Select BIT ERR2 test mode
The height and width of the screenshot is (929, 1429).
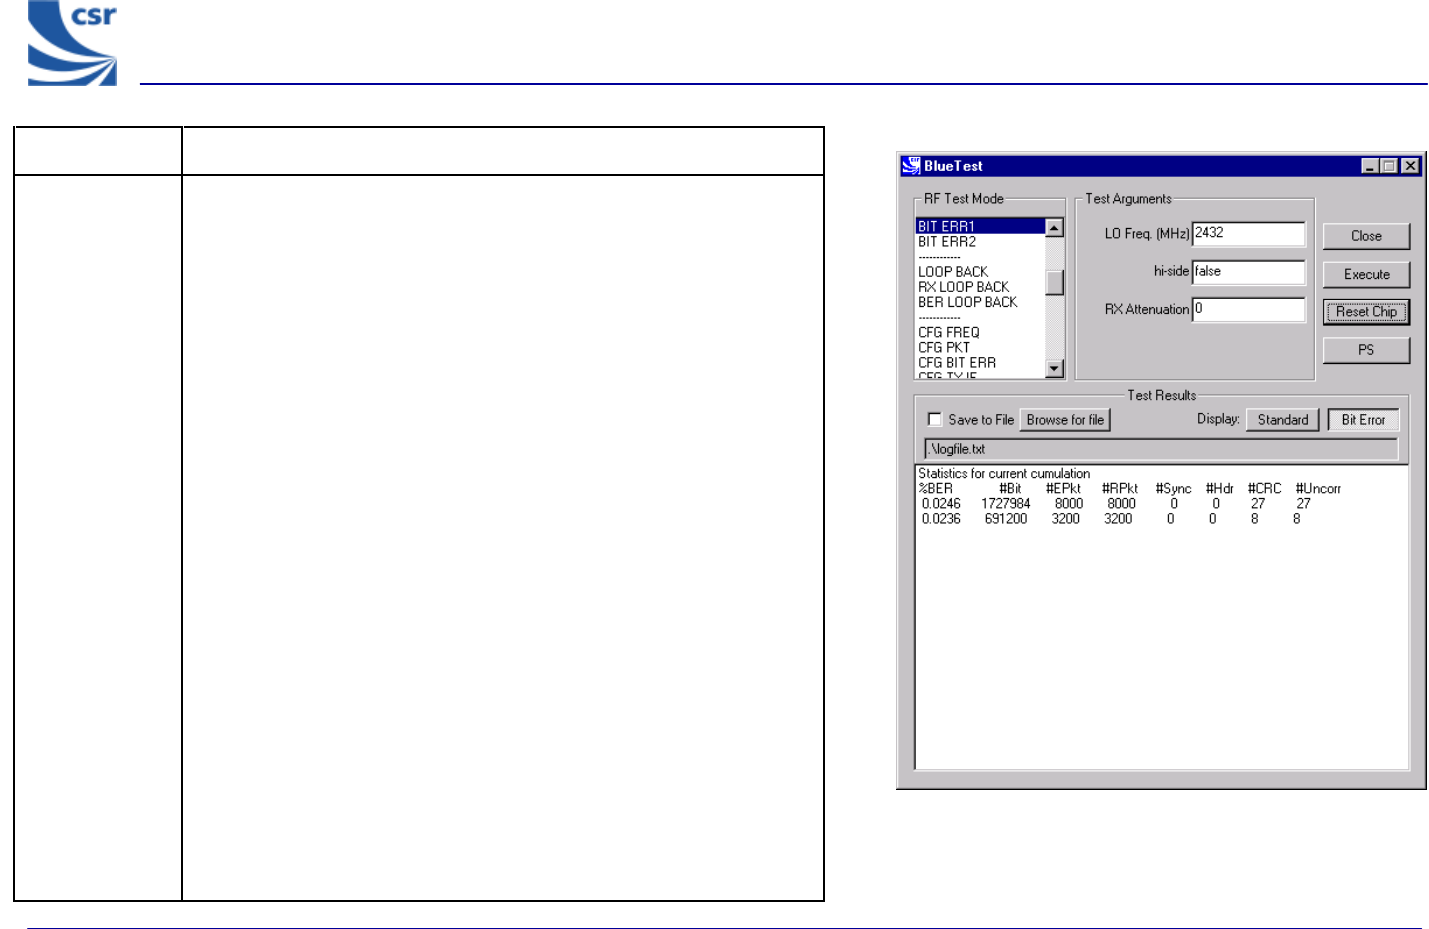[947, 242]
